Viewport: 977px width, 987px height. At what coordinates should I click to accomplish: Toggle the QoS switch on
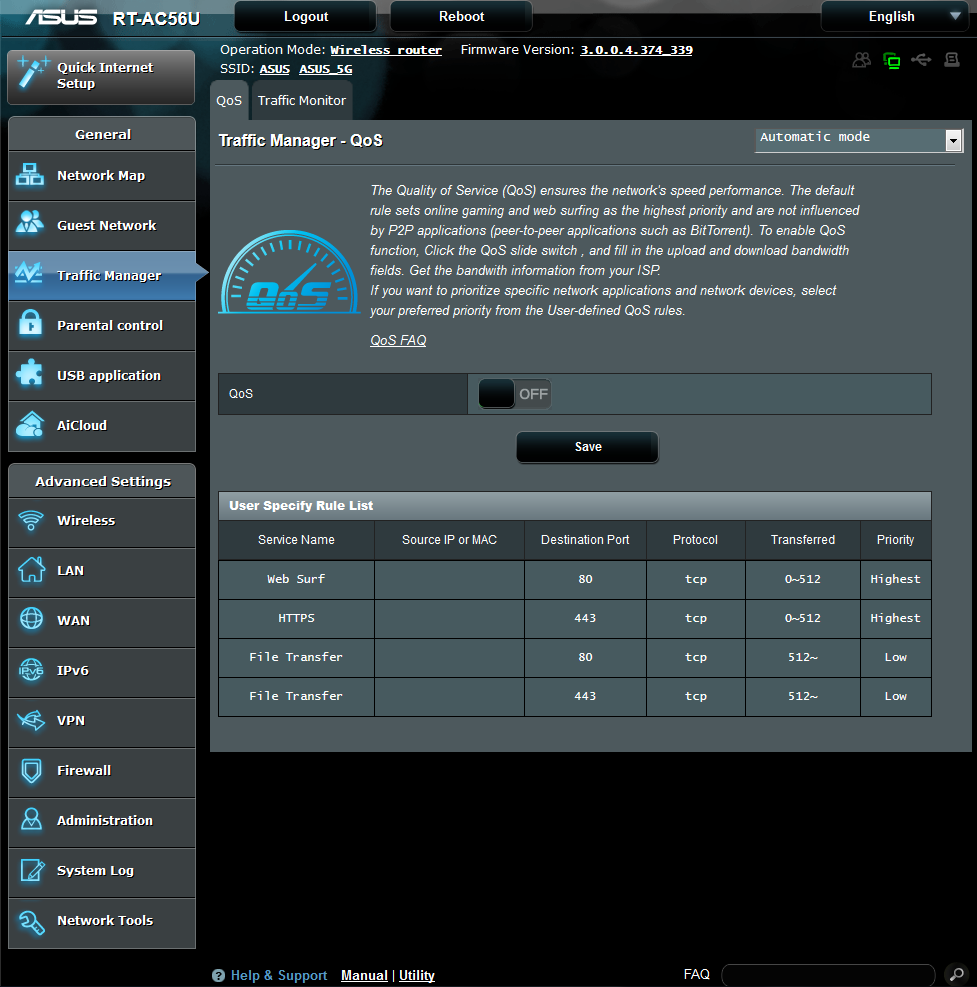tap(514, 394)
